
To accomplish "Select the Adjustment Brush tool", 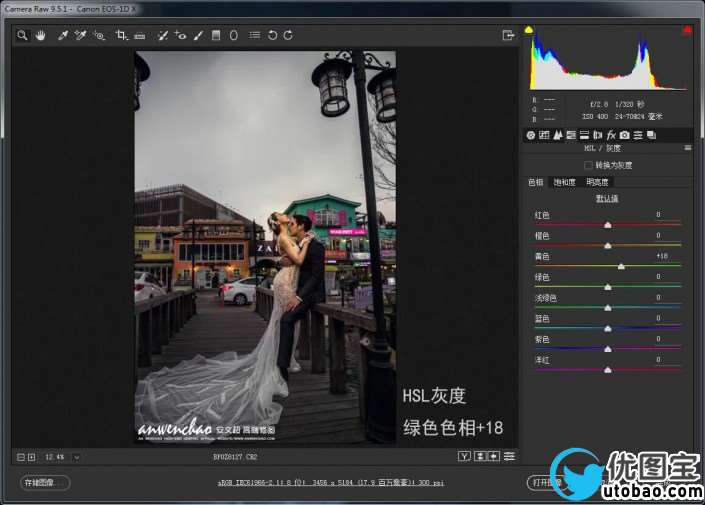I will 198,35.
